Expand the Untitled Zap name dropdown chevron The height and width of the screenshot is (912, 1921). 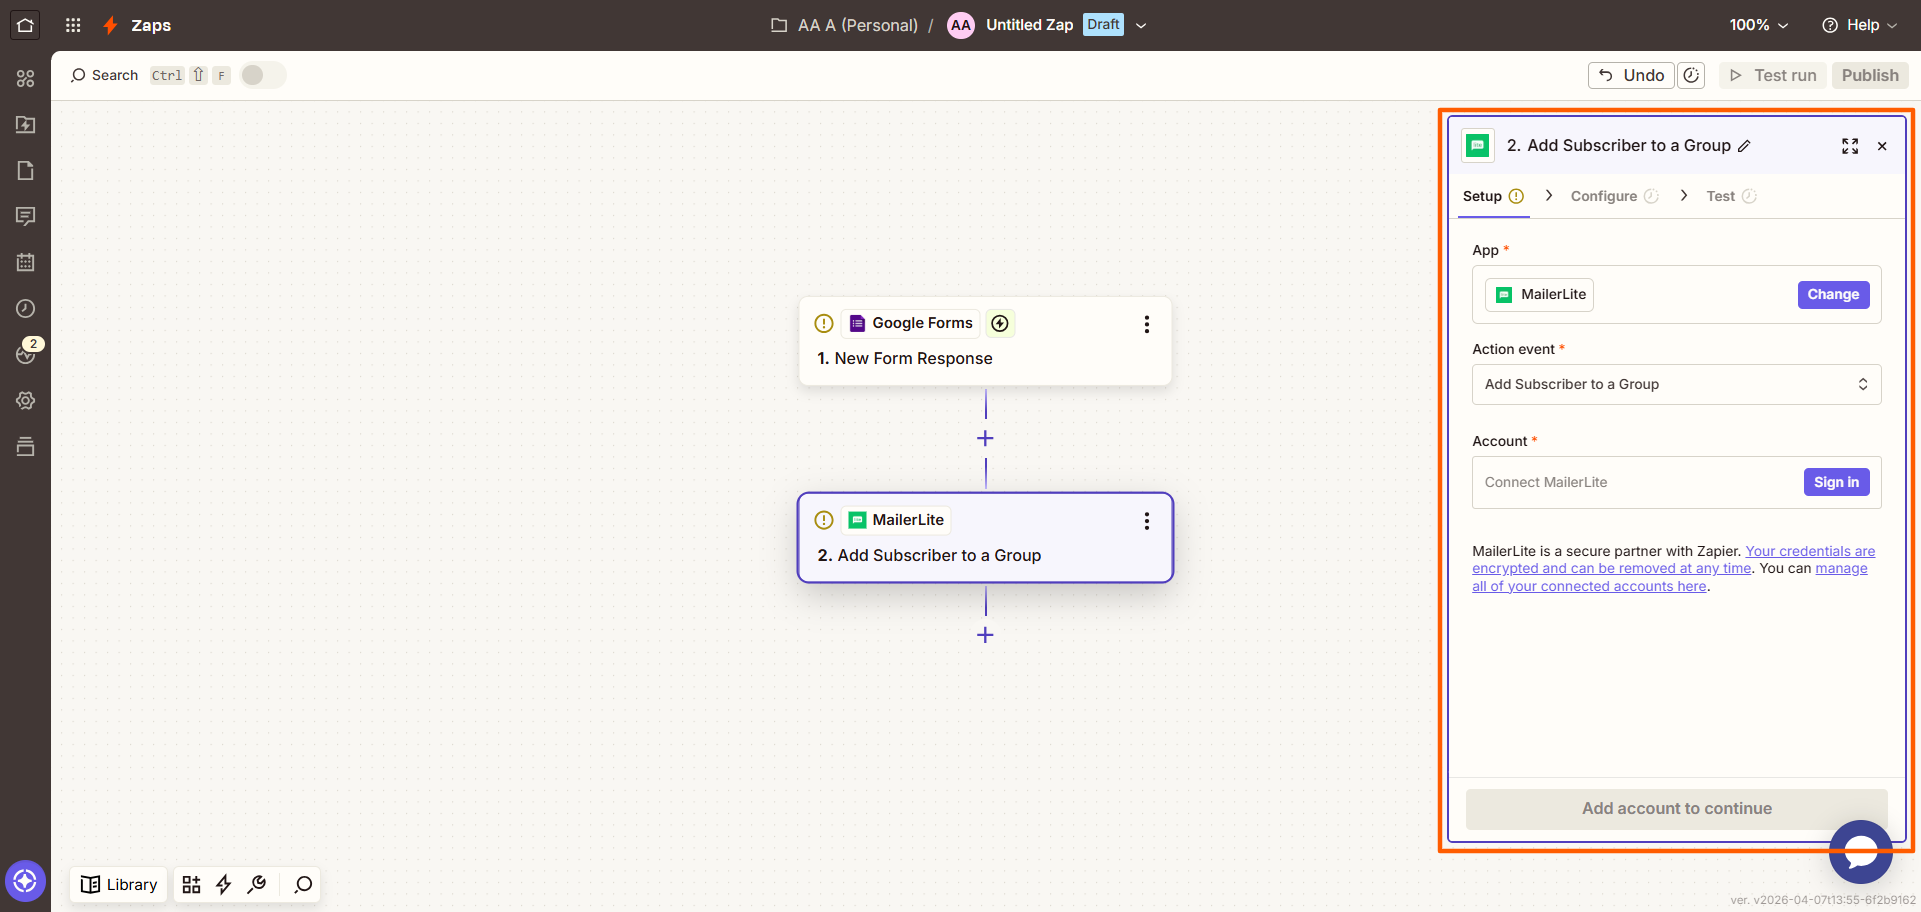[x=1141, y=26]
